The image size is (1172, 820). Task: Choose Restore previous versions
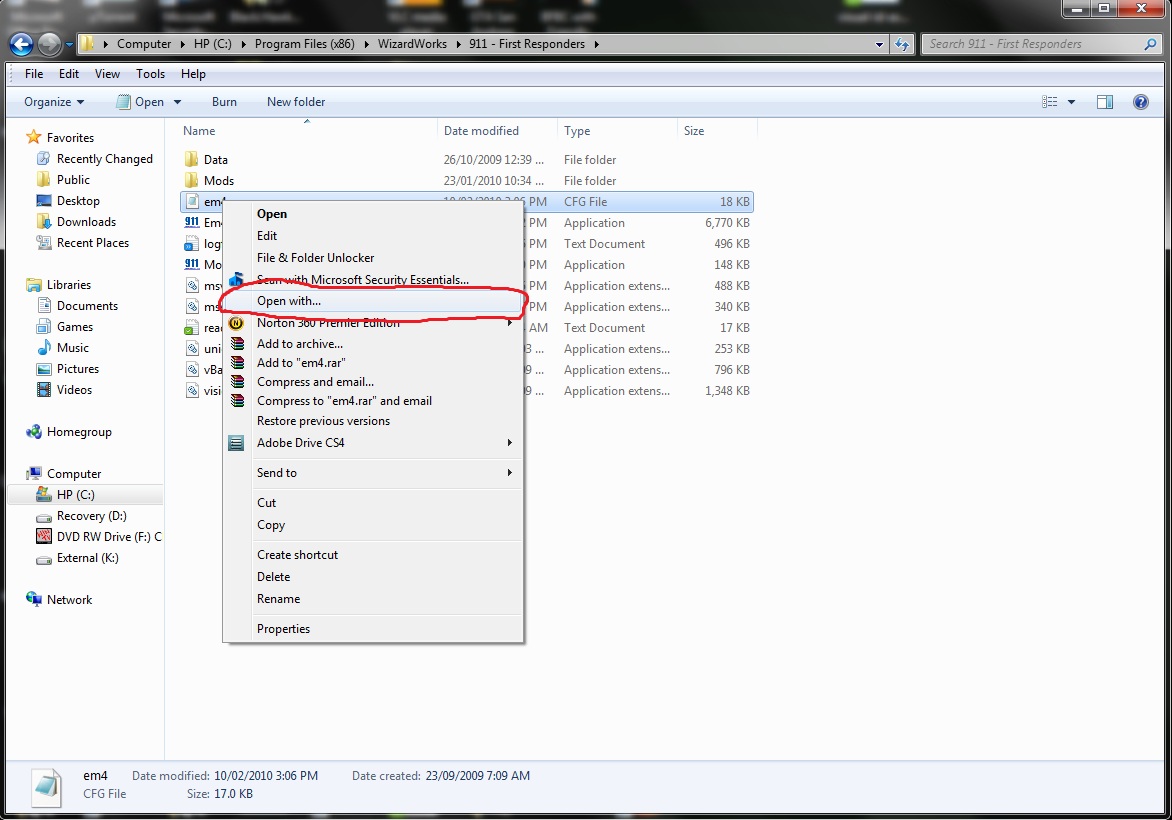374,421
